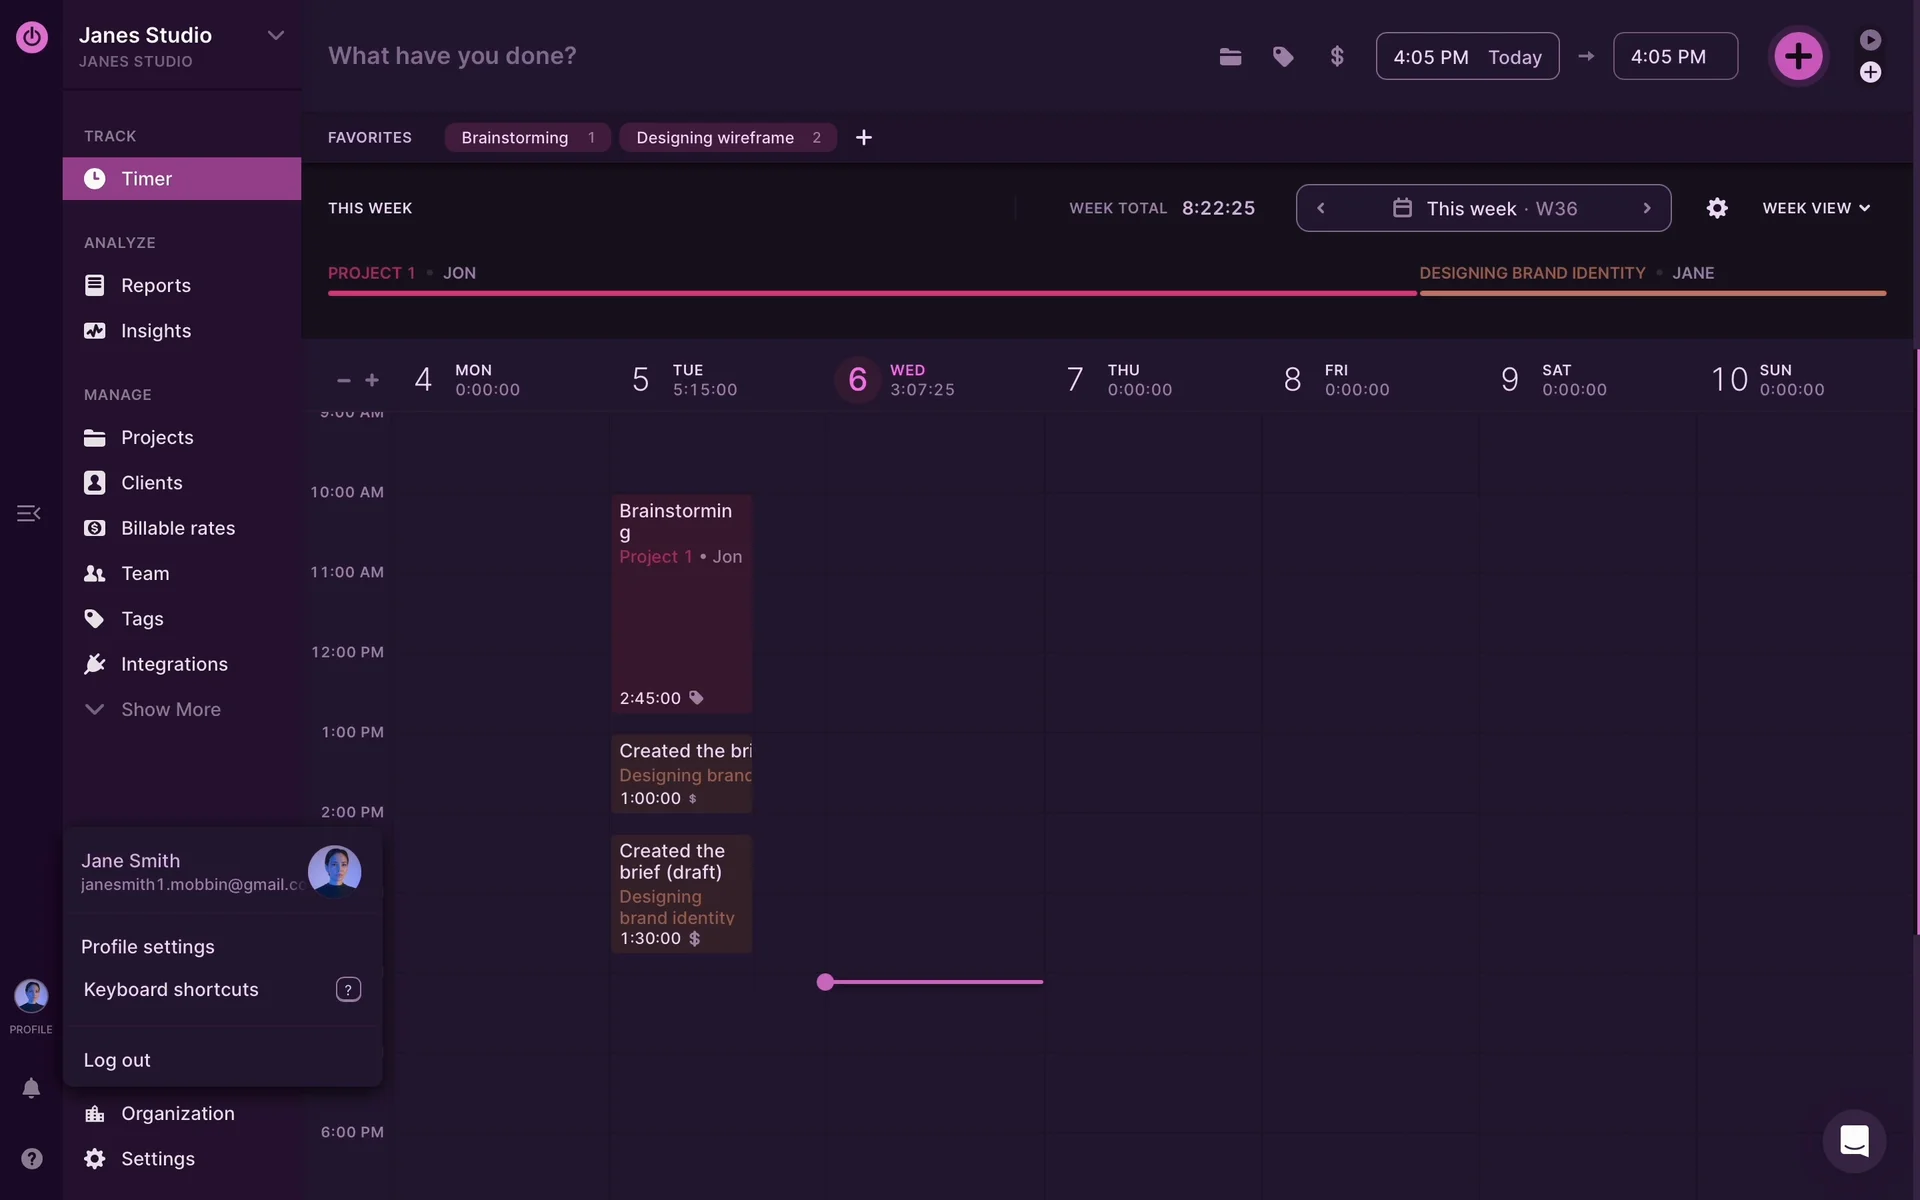Image resolution: width=1920 pixels, height=1200 pixels.
Task: Open notifications with the bell icon
Action: coord(31,1088)
